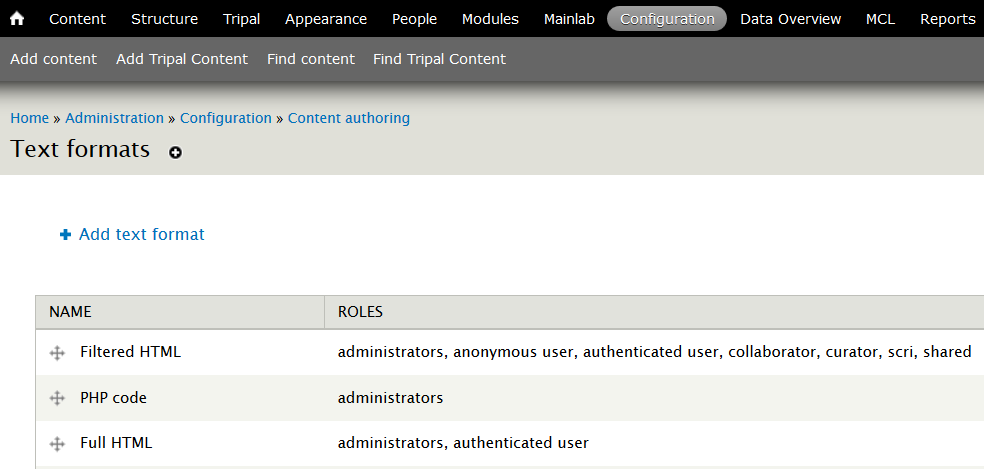The width and height of the screenshot is (984, 469).
Task: Navigate to People menu
Action: pos(414,19)
